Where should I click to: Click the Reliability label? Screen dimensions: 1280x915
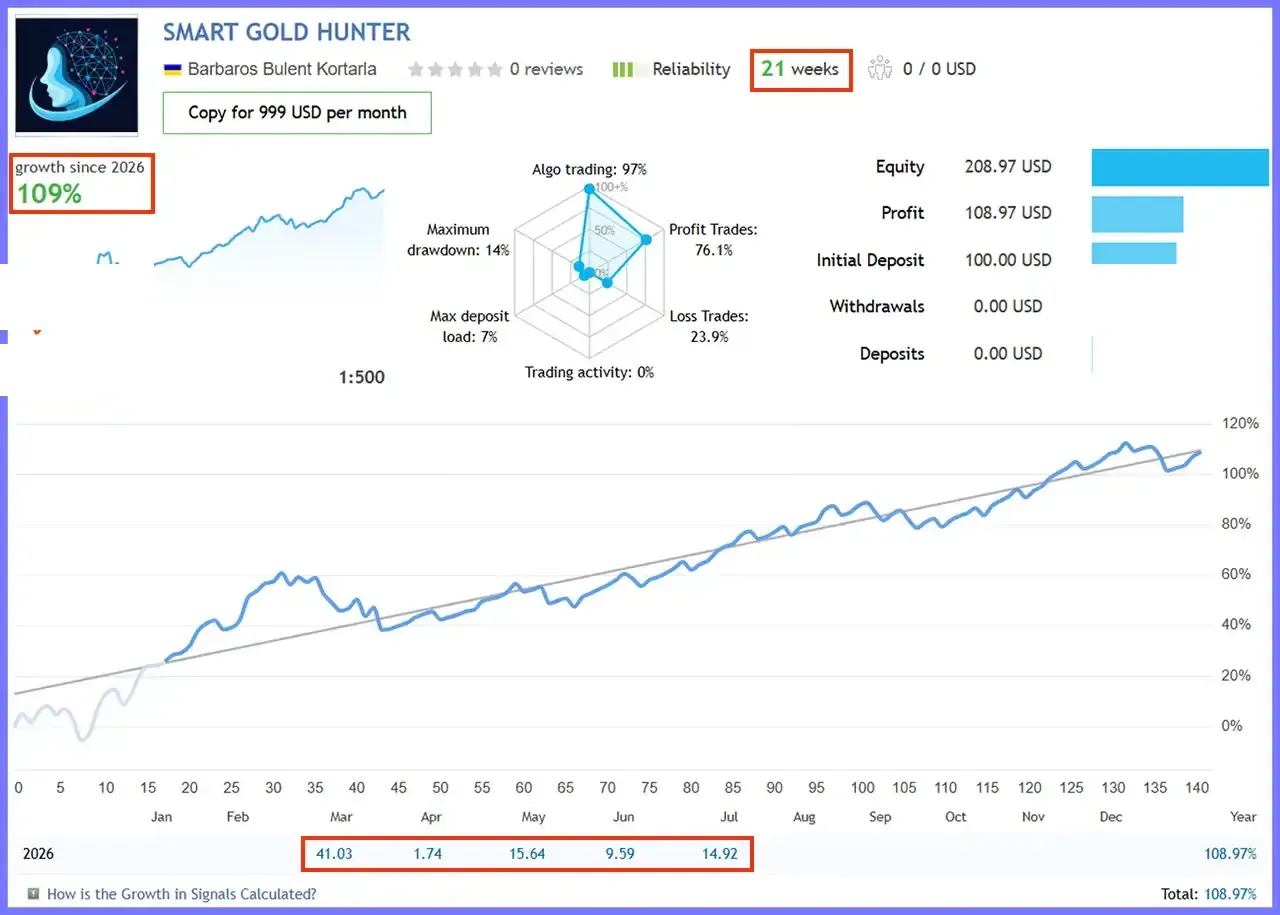[x=691, y=69]
